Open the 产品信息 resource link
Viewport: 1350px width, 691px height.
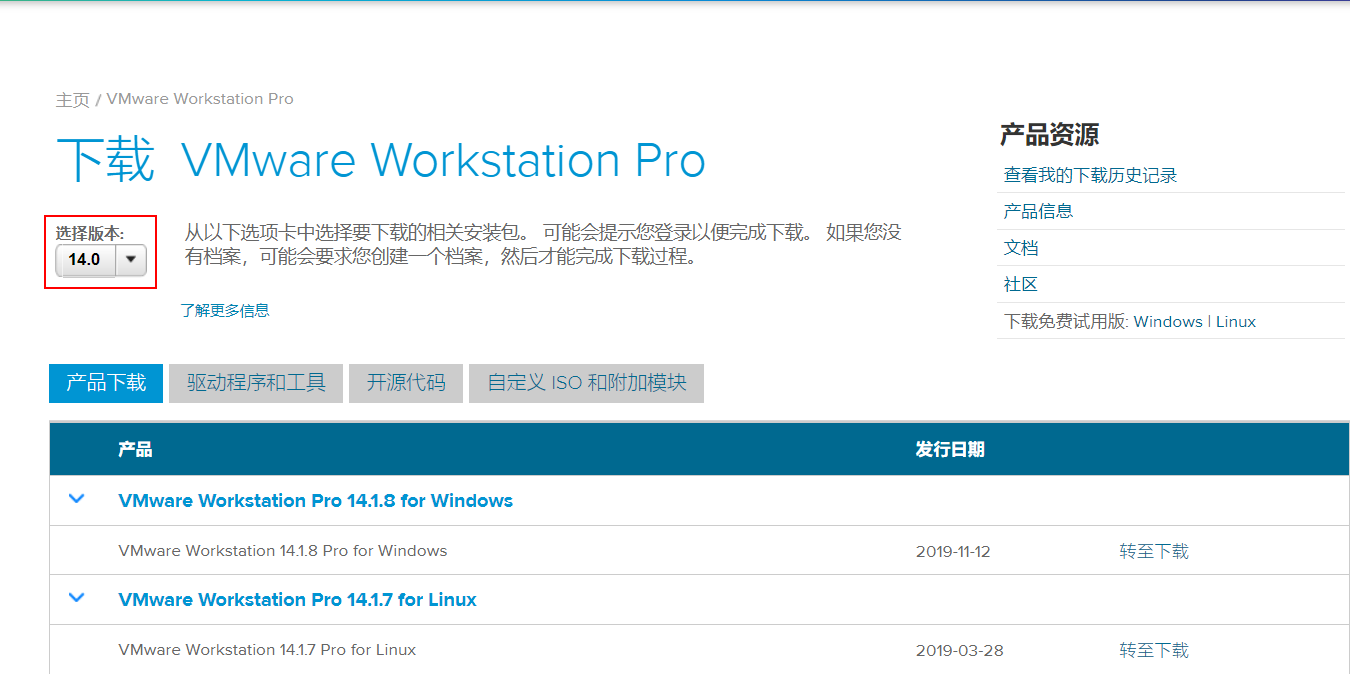[x=1039, y=211]
